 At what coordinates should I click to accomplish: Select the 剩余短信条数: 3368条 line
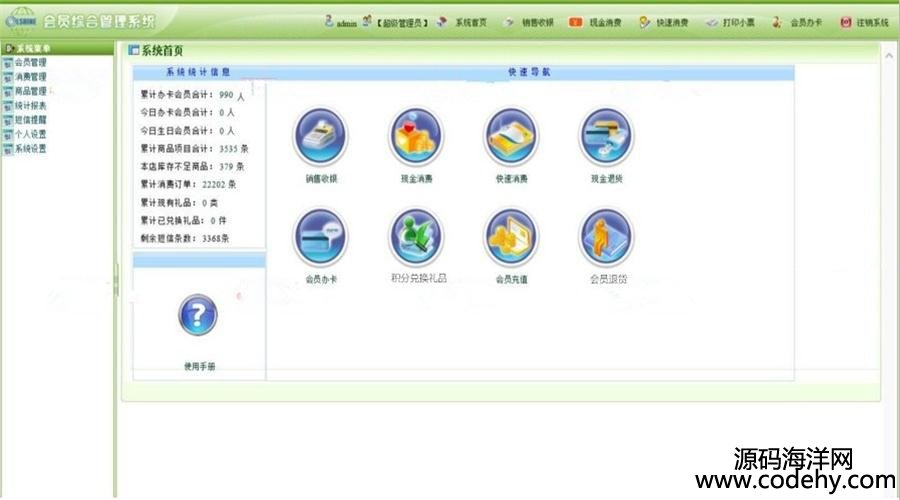185,238
